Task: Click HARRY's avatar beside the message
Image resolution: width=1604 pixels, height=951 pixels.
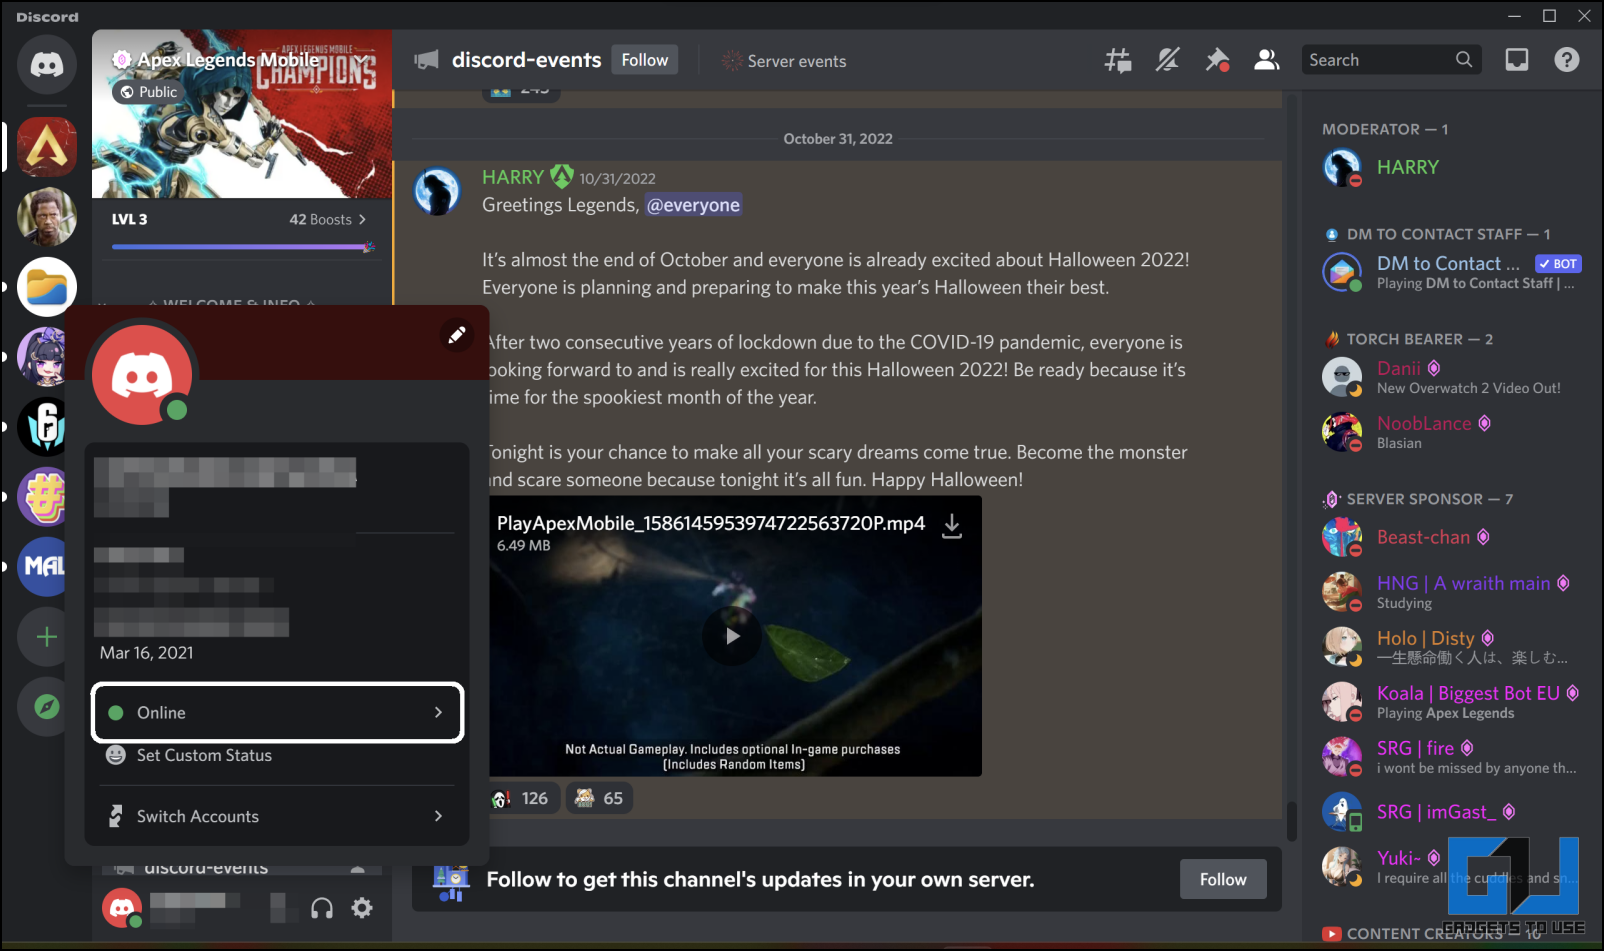Action: click(438, 191)
